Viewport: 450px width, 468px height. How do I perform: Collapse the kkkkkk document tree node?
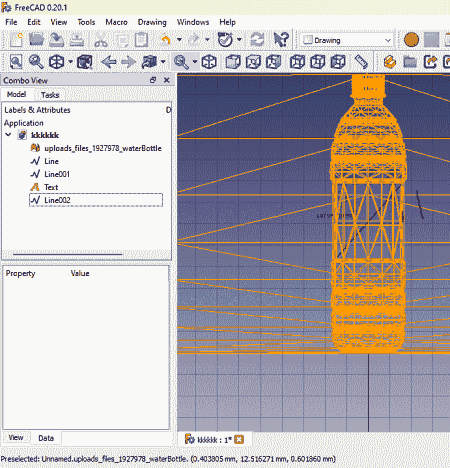pos(9,135)
